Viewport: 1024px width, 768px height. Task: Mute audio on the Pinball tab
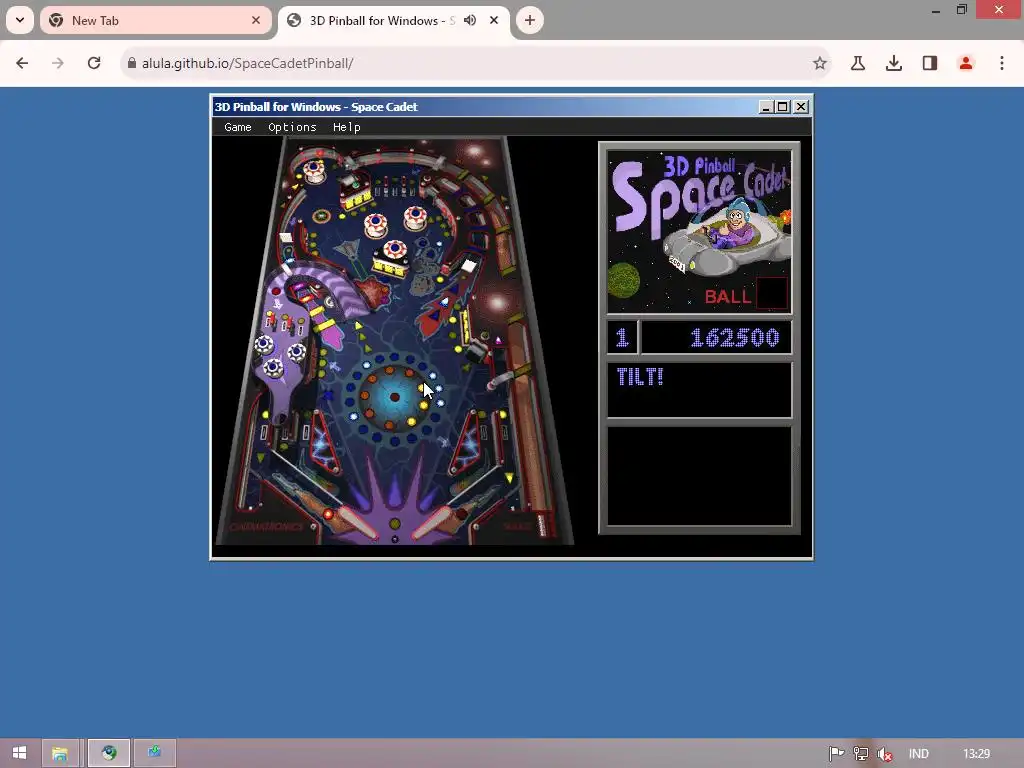470,20
